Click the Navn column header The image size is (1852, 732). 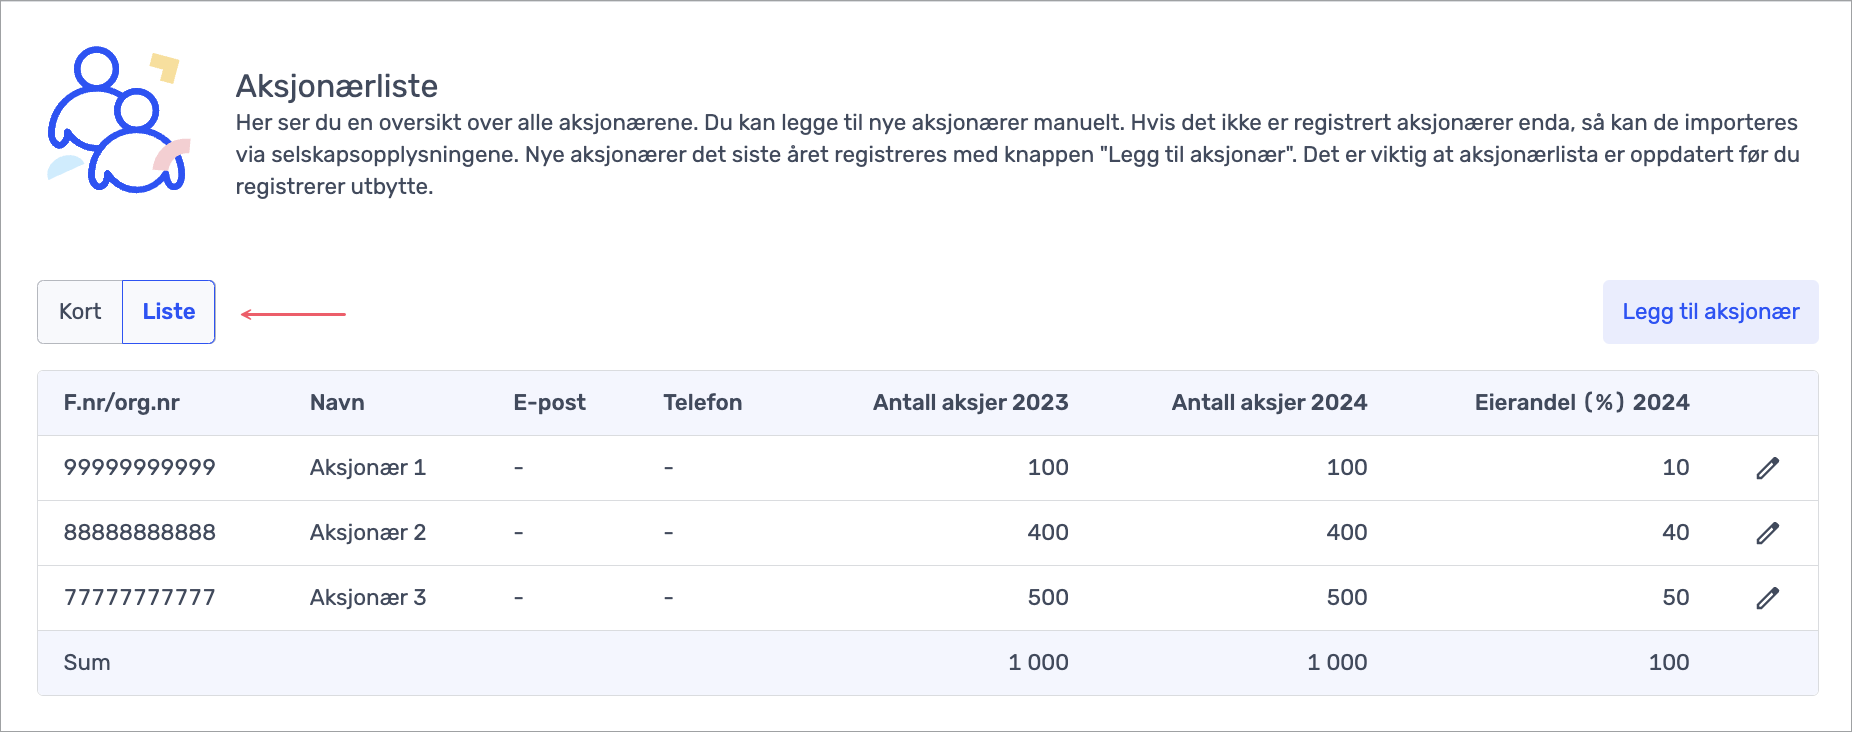click(x=337, y=403)
